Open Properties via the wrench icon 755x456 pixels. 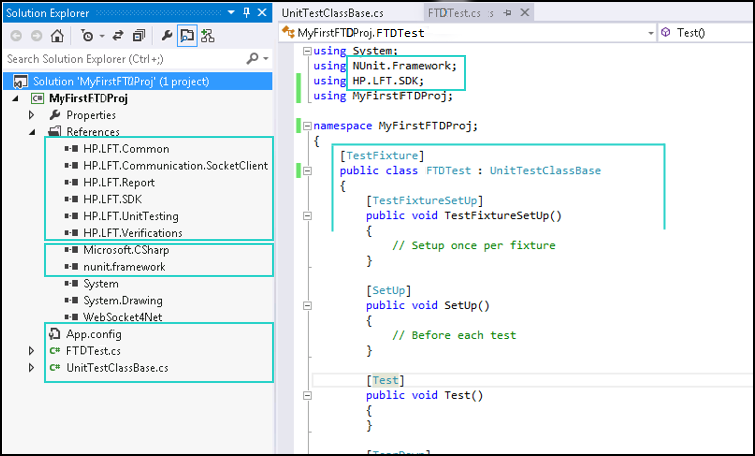[x=166, y=36]
